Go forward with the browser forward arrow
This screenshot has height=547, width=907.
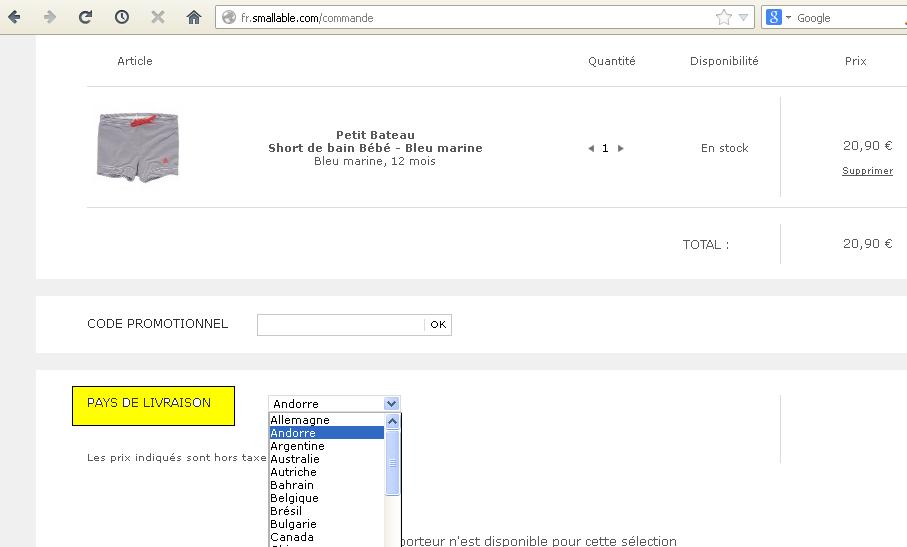click(50, 17)
